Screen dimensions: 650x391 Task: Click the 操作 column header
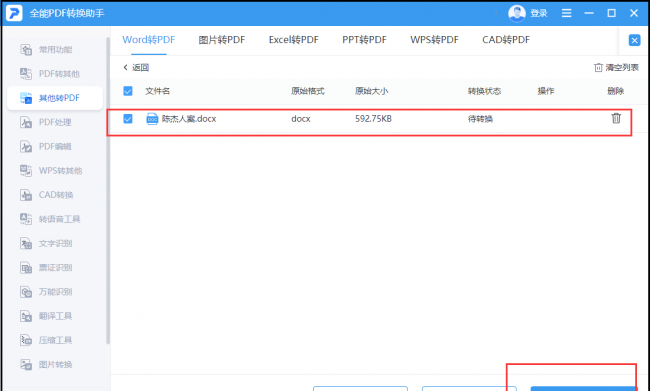546,91
